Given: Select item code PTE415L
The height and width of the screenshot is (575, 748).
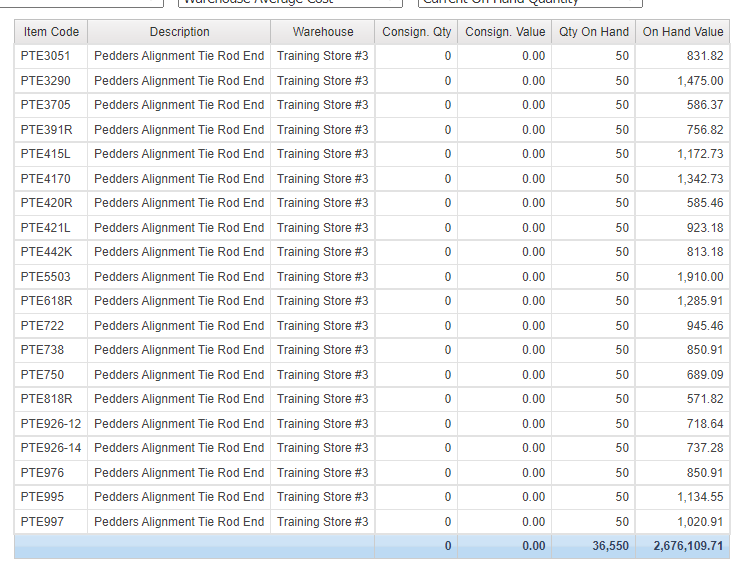Looking at the screenshot, I should coord(45,154).
